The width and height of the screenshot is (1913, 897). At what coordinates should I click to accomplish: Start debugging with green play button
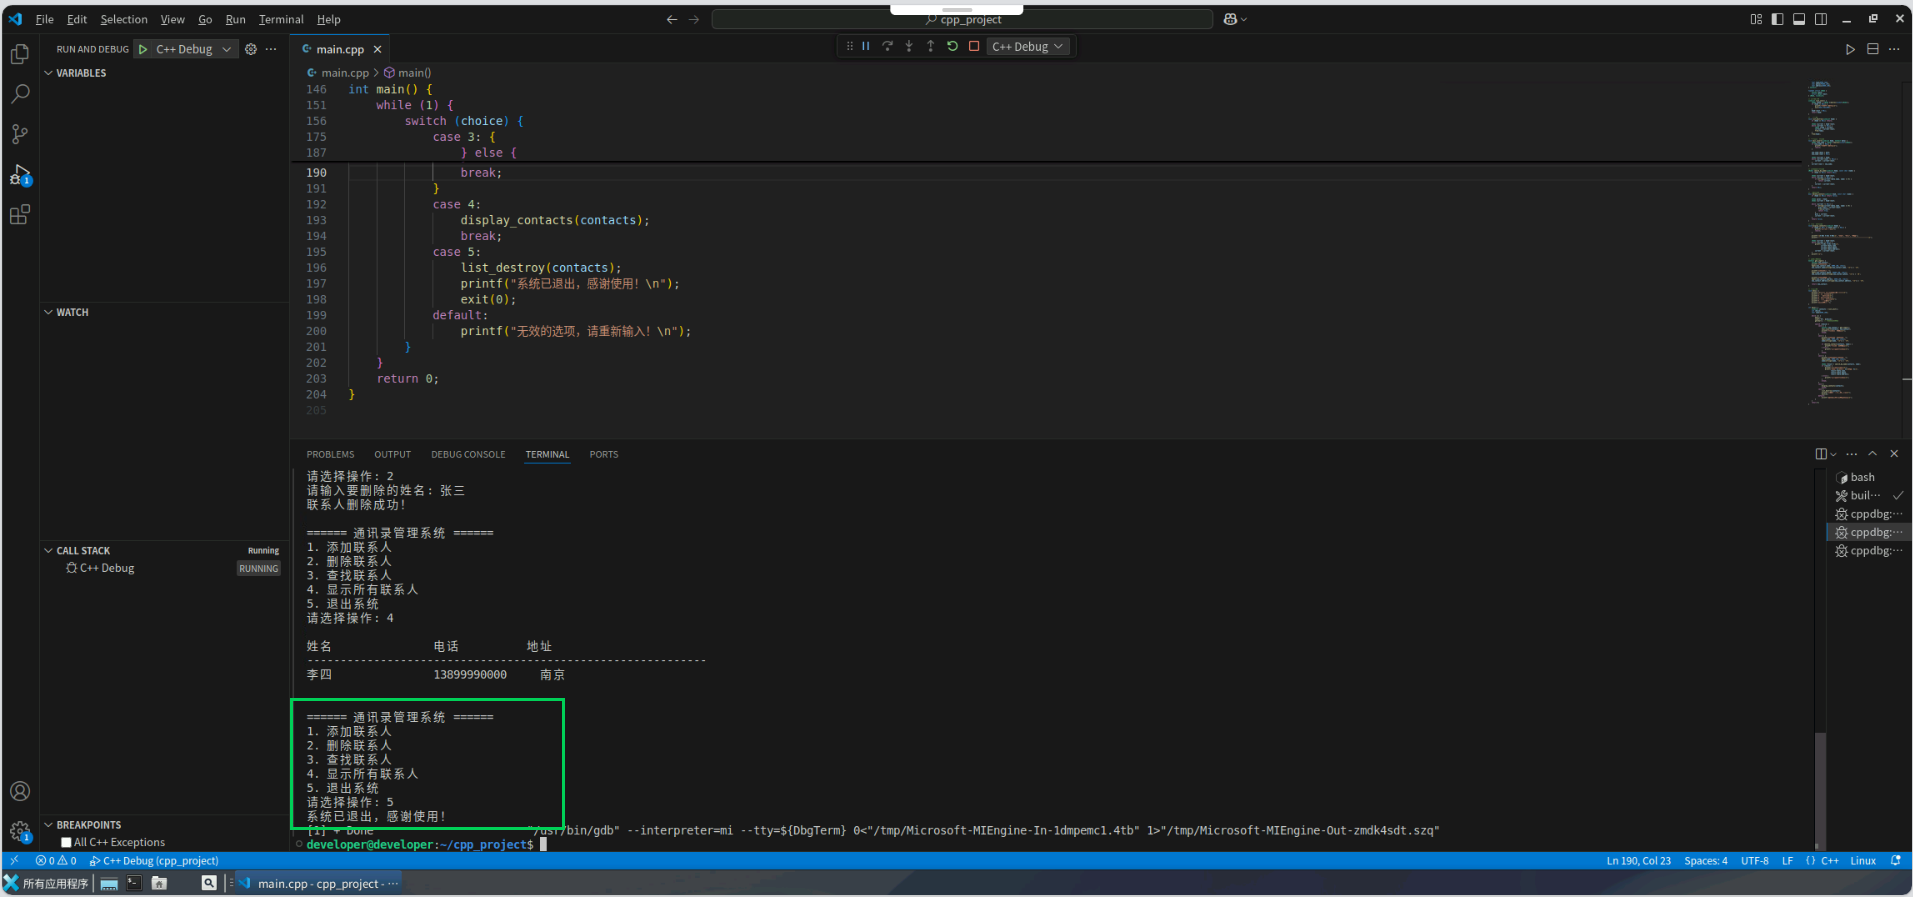point(143,49)
